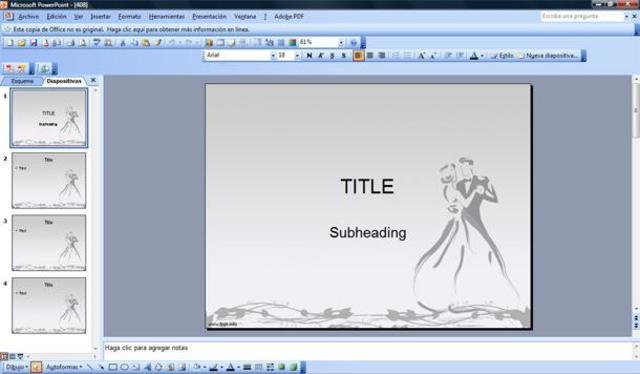This screenshot has width=640, height=374.
Task: Insert a text box from drawing toolbar
Action: coord(136,367)
